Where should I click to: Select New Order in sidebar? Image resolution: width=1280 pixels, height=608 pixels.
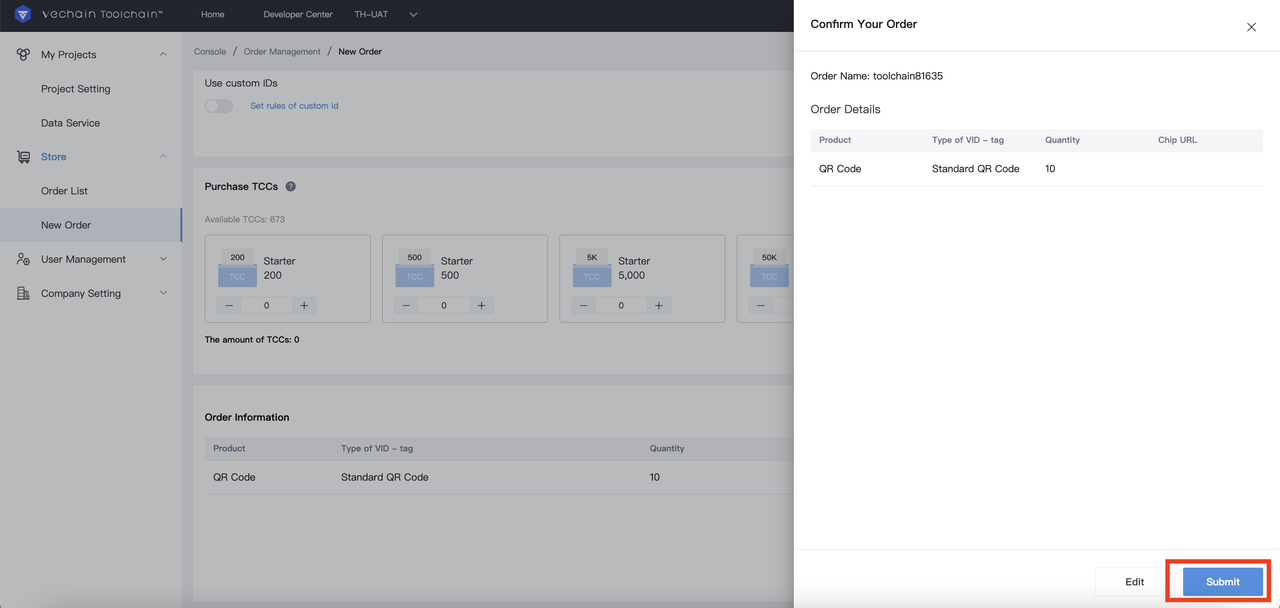click(91, 225)
